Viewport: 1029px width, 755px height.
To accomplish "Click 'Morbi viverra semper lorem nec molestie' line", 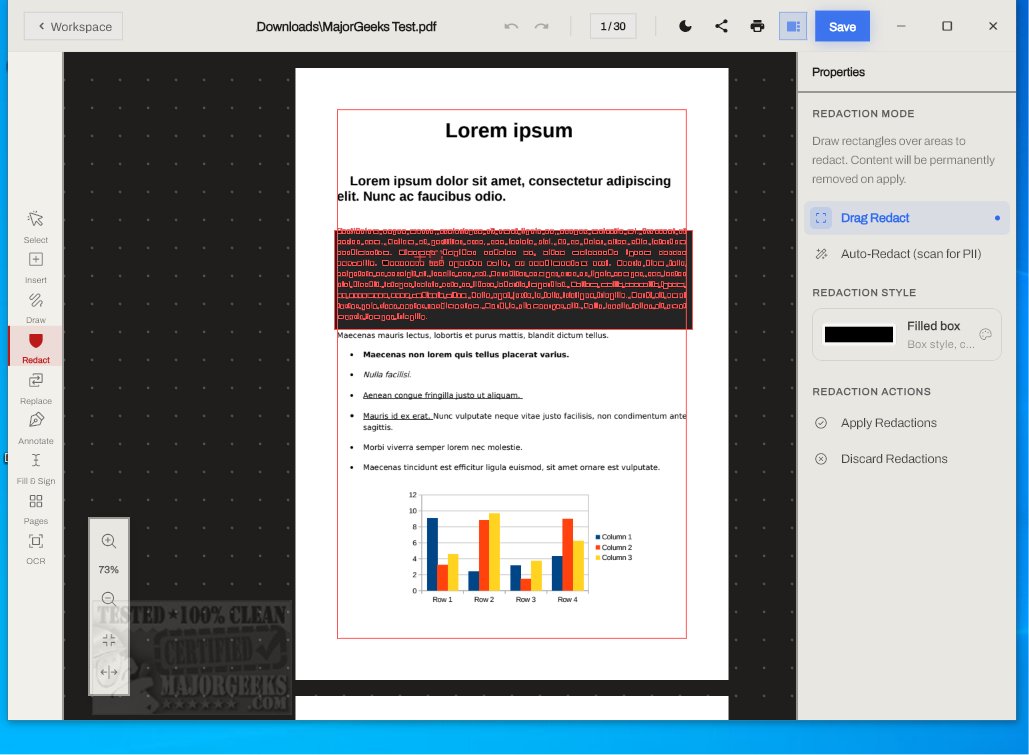I will 443,447.
